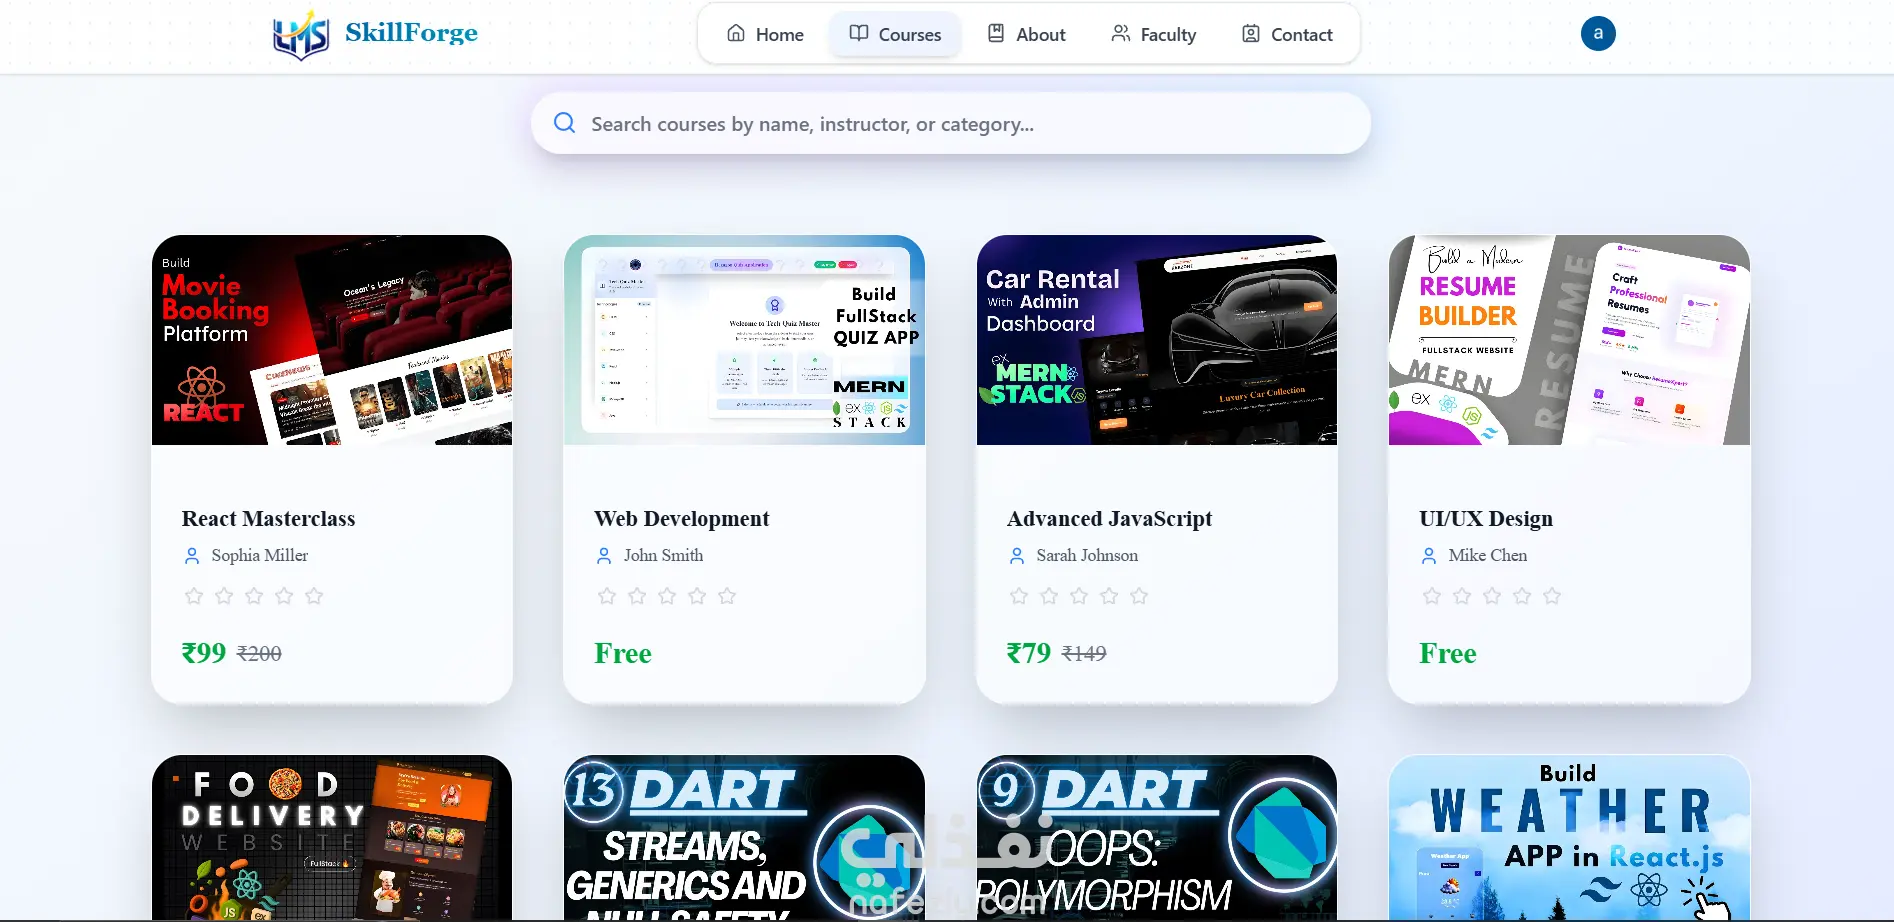Go to the Home nav item
Image resolution: width=1894 pixels, height=922 pixels.
coord(765,34)
